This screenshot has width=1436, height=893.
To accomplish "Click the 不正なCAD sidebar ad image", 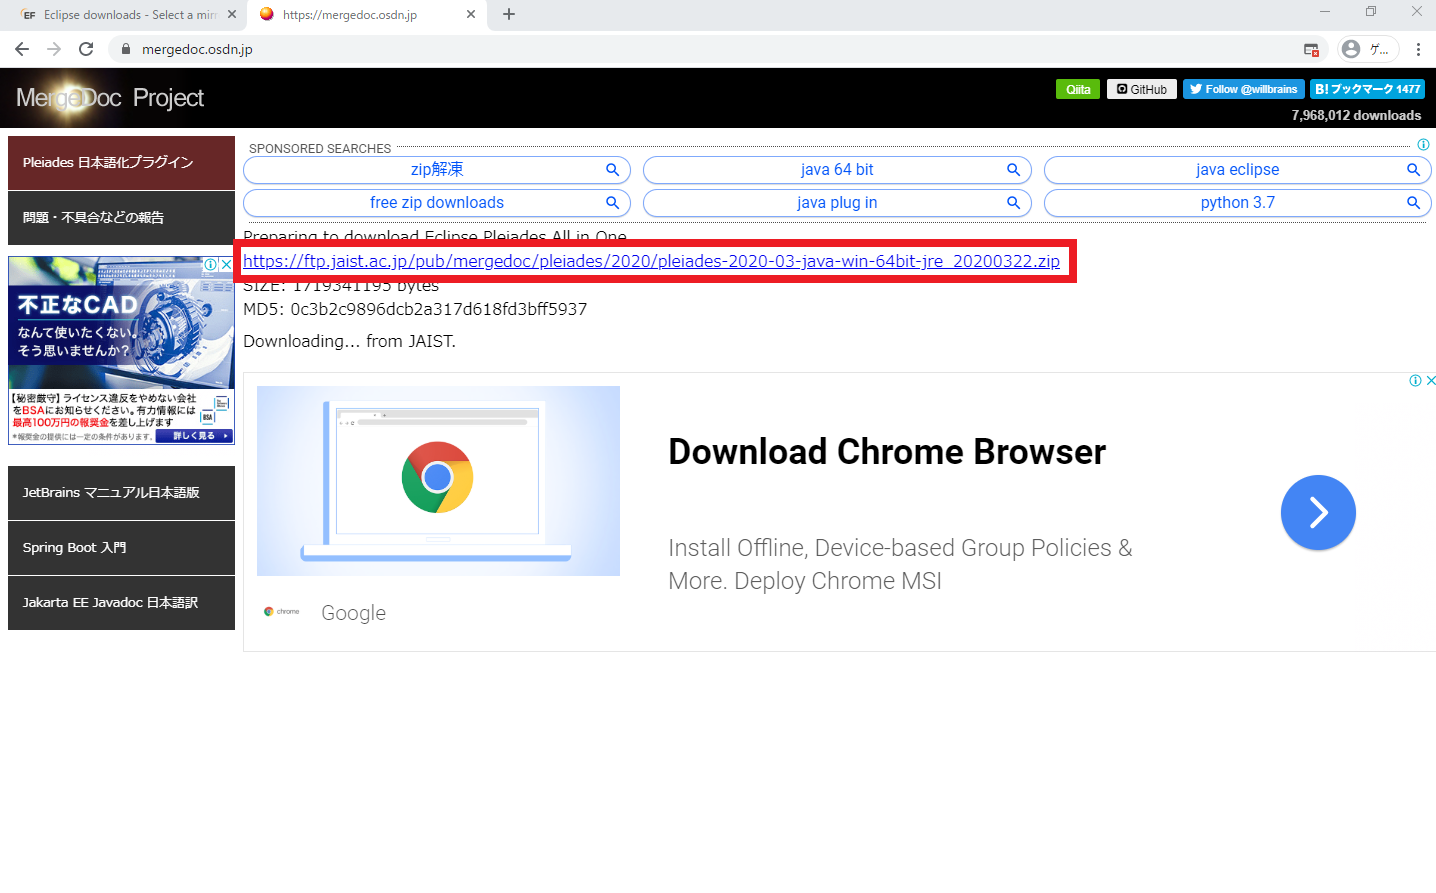I will [x=121, y=350].
